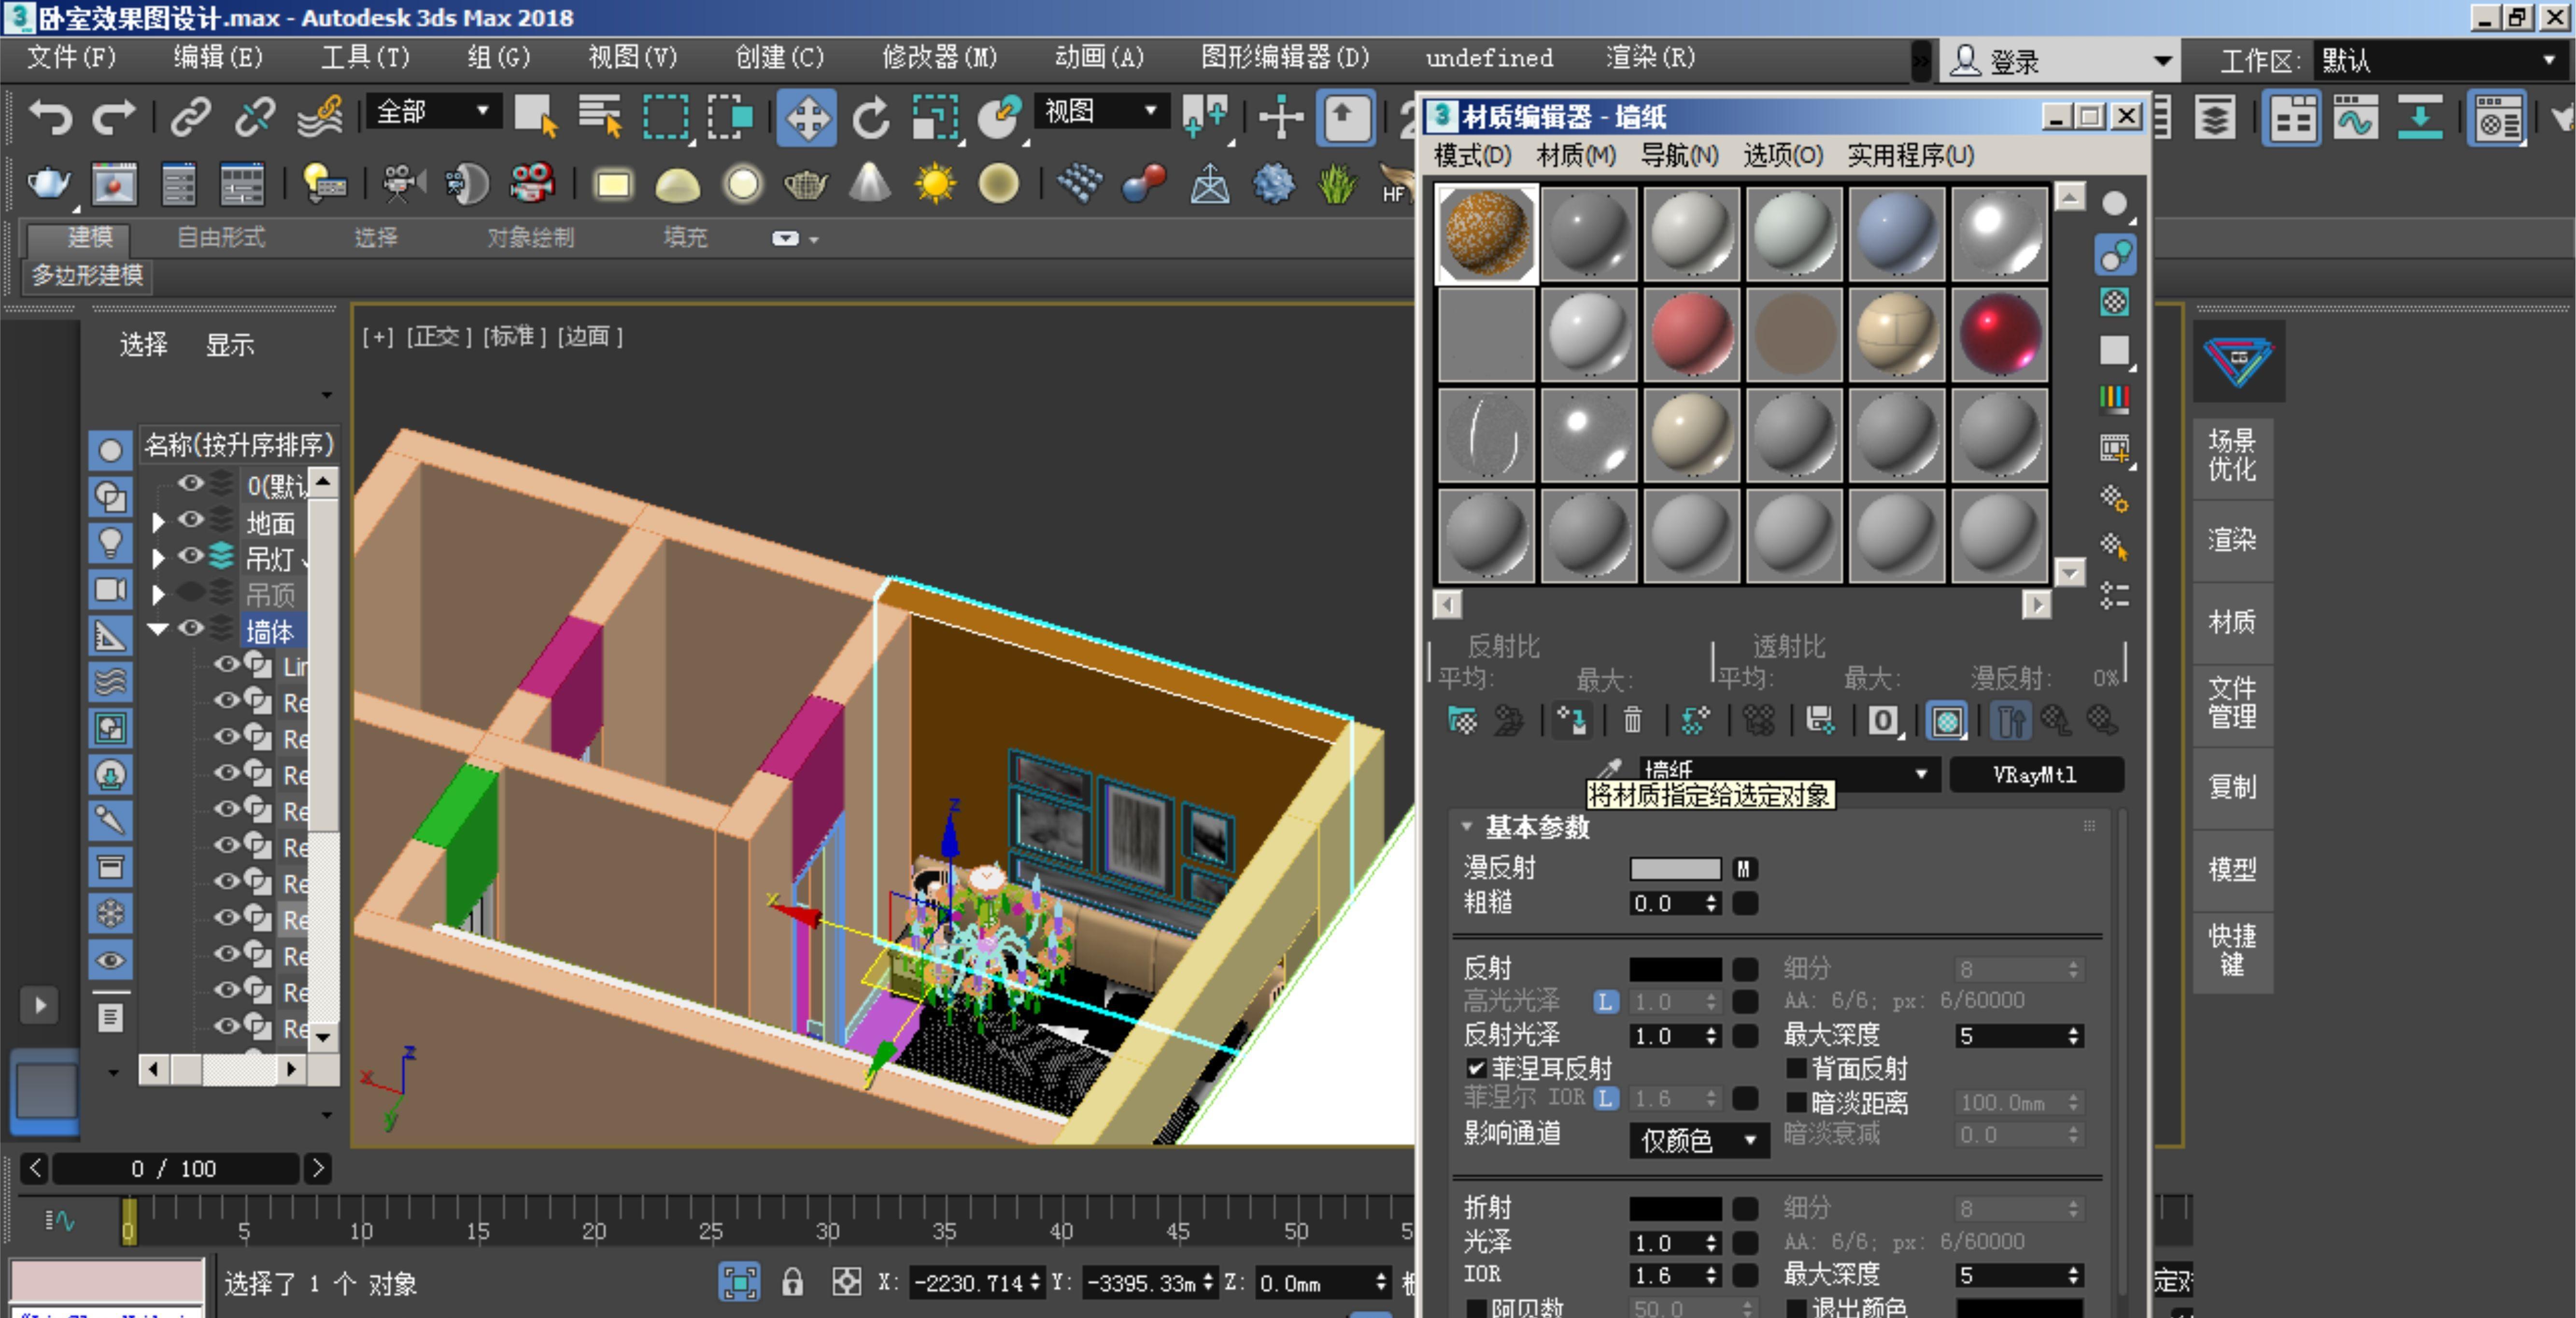Click the 折射 color swatch
Viewport: 2576px width, 1318px height.
click(x=1675, y=1208)
